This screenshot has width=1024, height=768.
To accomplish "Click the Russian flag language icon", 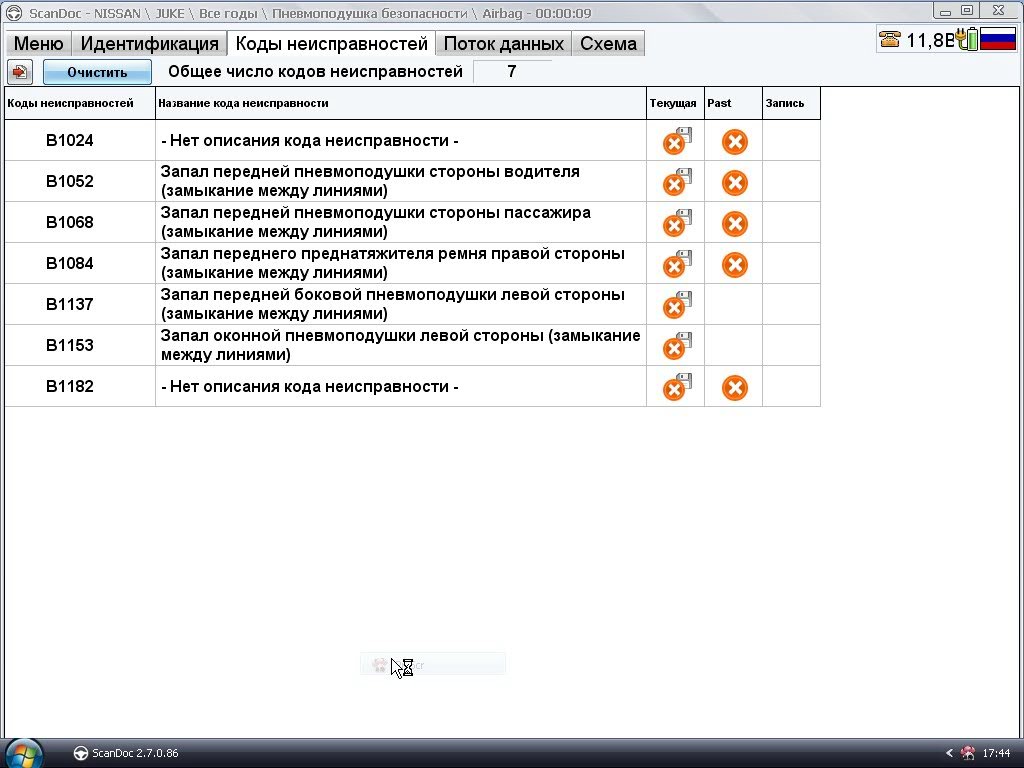I will click(x=997, y=40).
